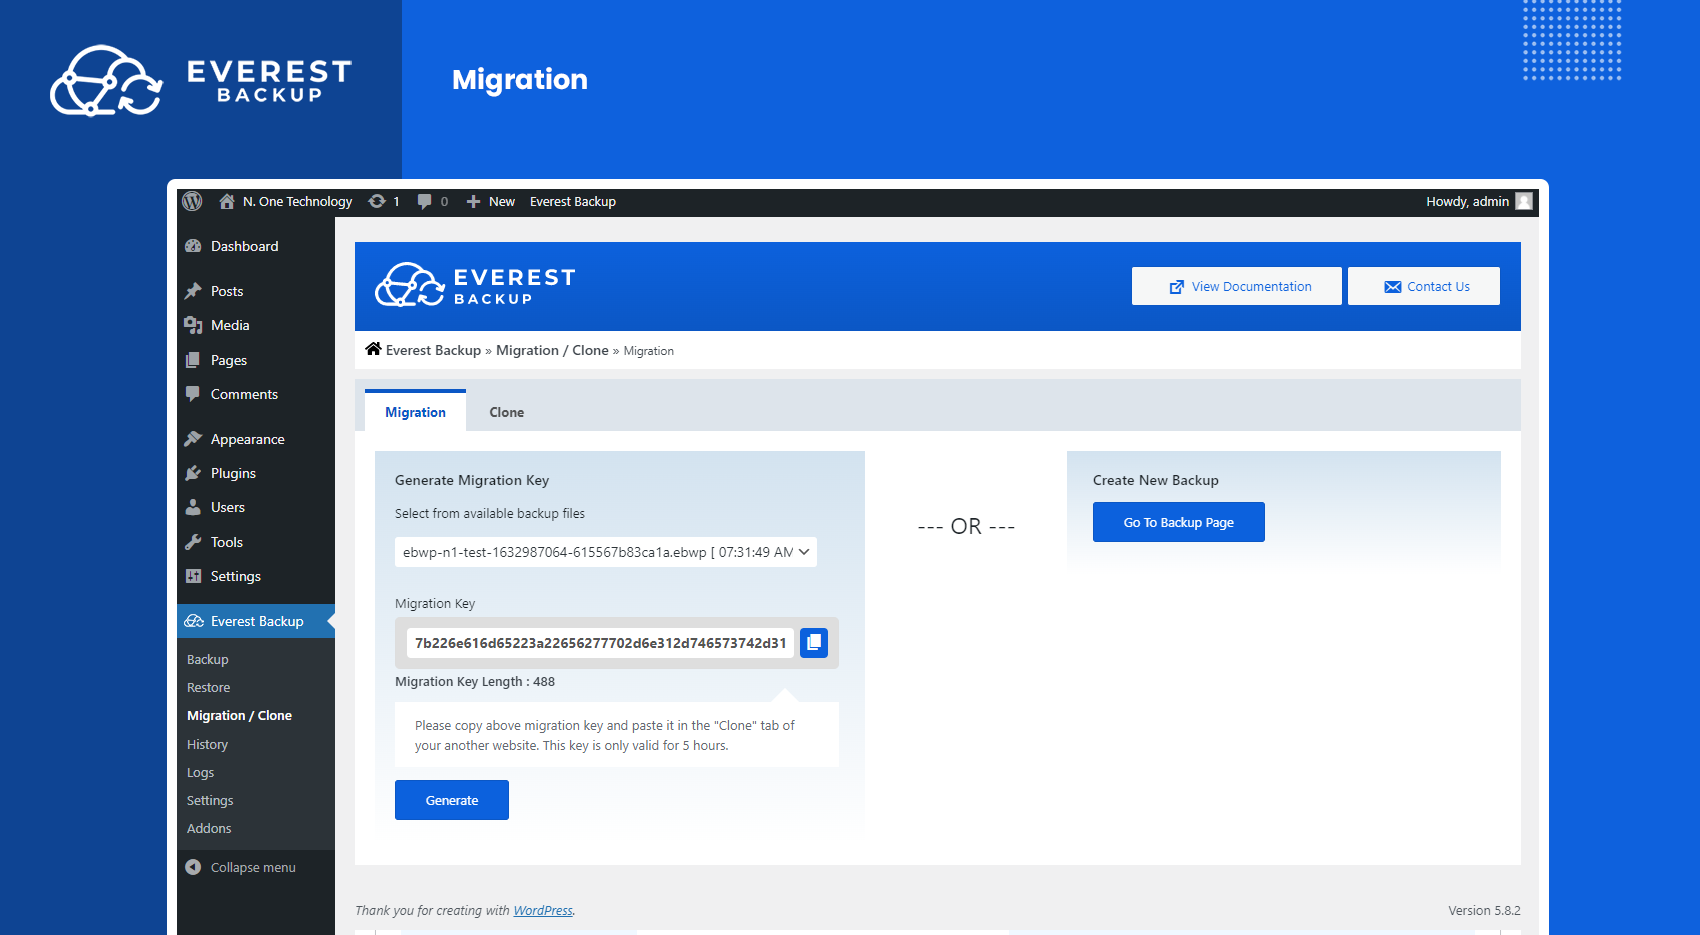The height and width of the screenshot is (935, 1700).
Task: Click Everest Backup in the breadcrumb
Action: pyautogui.click(x=433, y=350)
